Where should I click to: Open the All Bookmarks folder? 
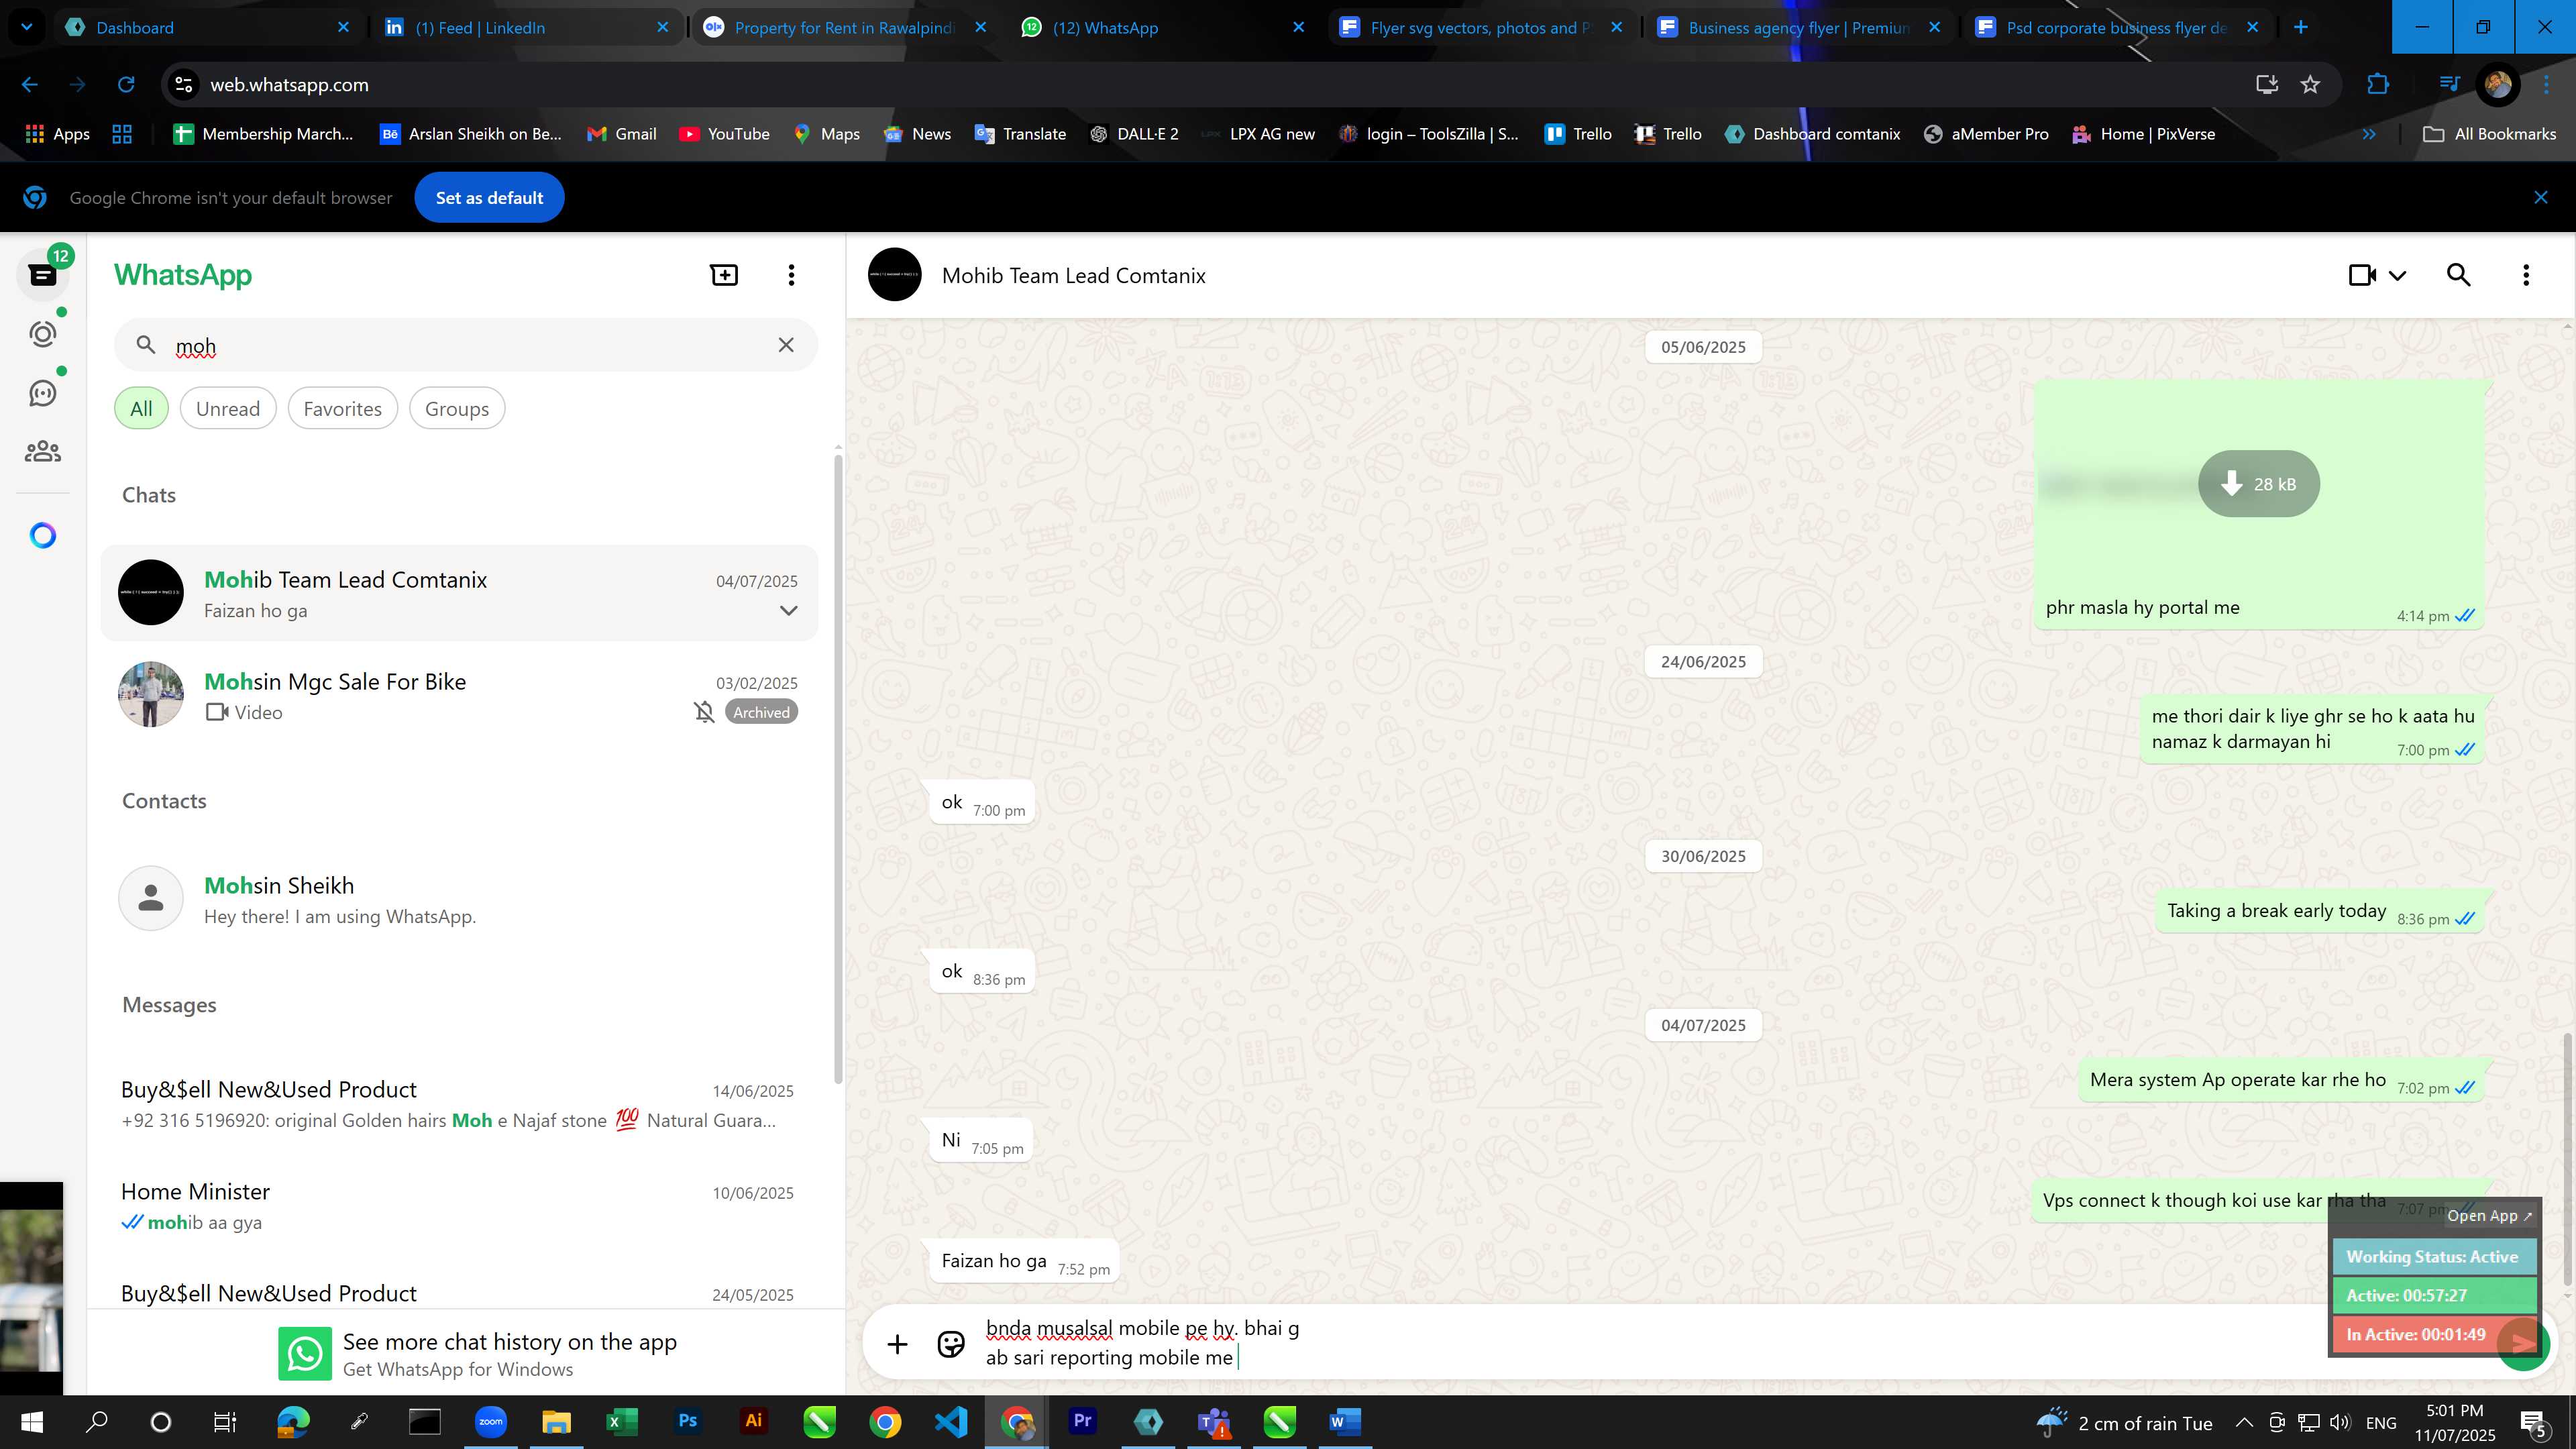click(2490, 134)
